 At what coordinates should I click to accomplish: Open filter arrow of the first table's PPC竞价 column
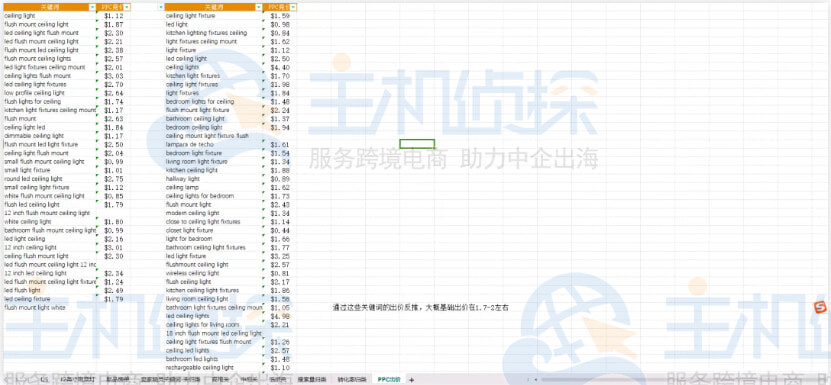point(127,7)
